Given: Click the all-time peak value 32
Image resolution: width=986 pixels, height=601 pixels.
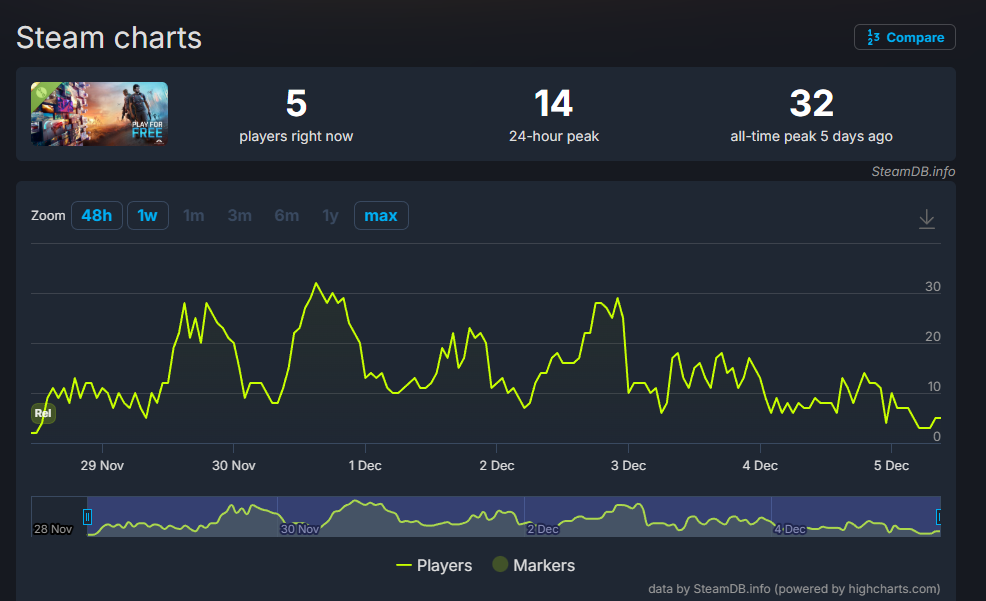Looking at the screenshot, I should (x=811, y=104).
